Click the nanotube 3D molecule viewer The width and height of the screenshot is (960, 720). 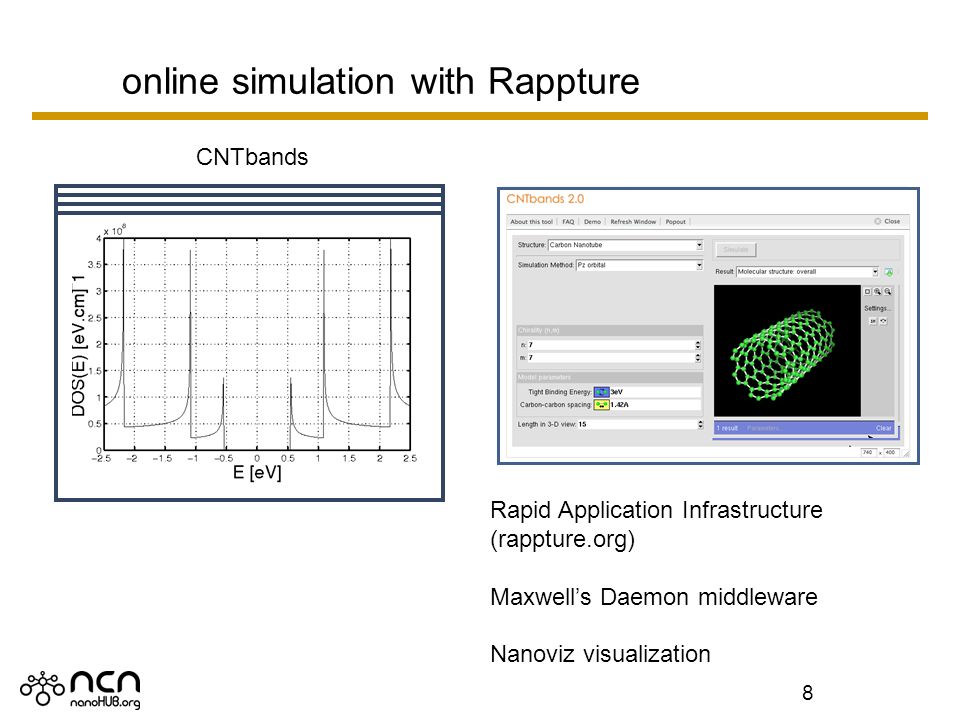(x=787, y=350)
